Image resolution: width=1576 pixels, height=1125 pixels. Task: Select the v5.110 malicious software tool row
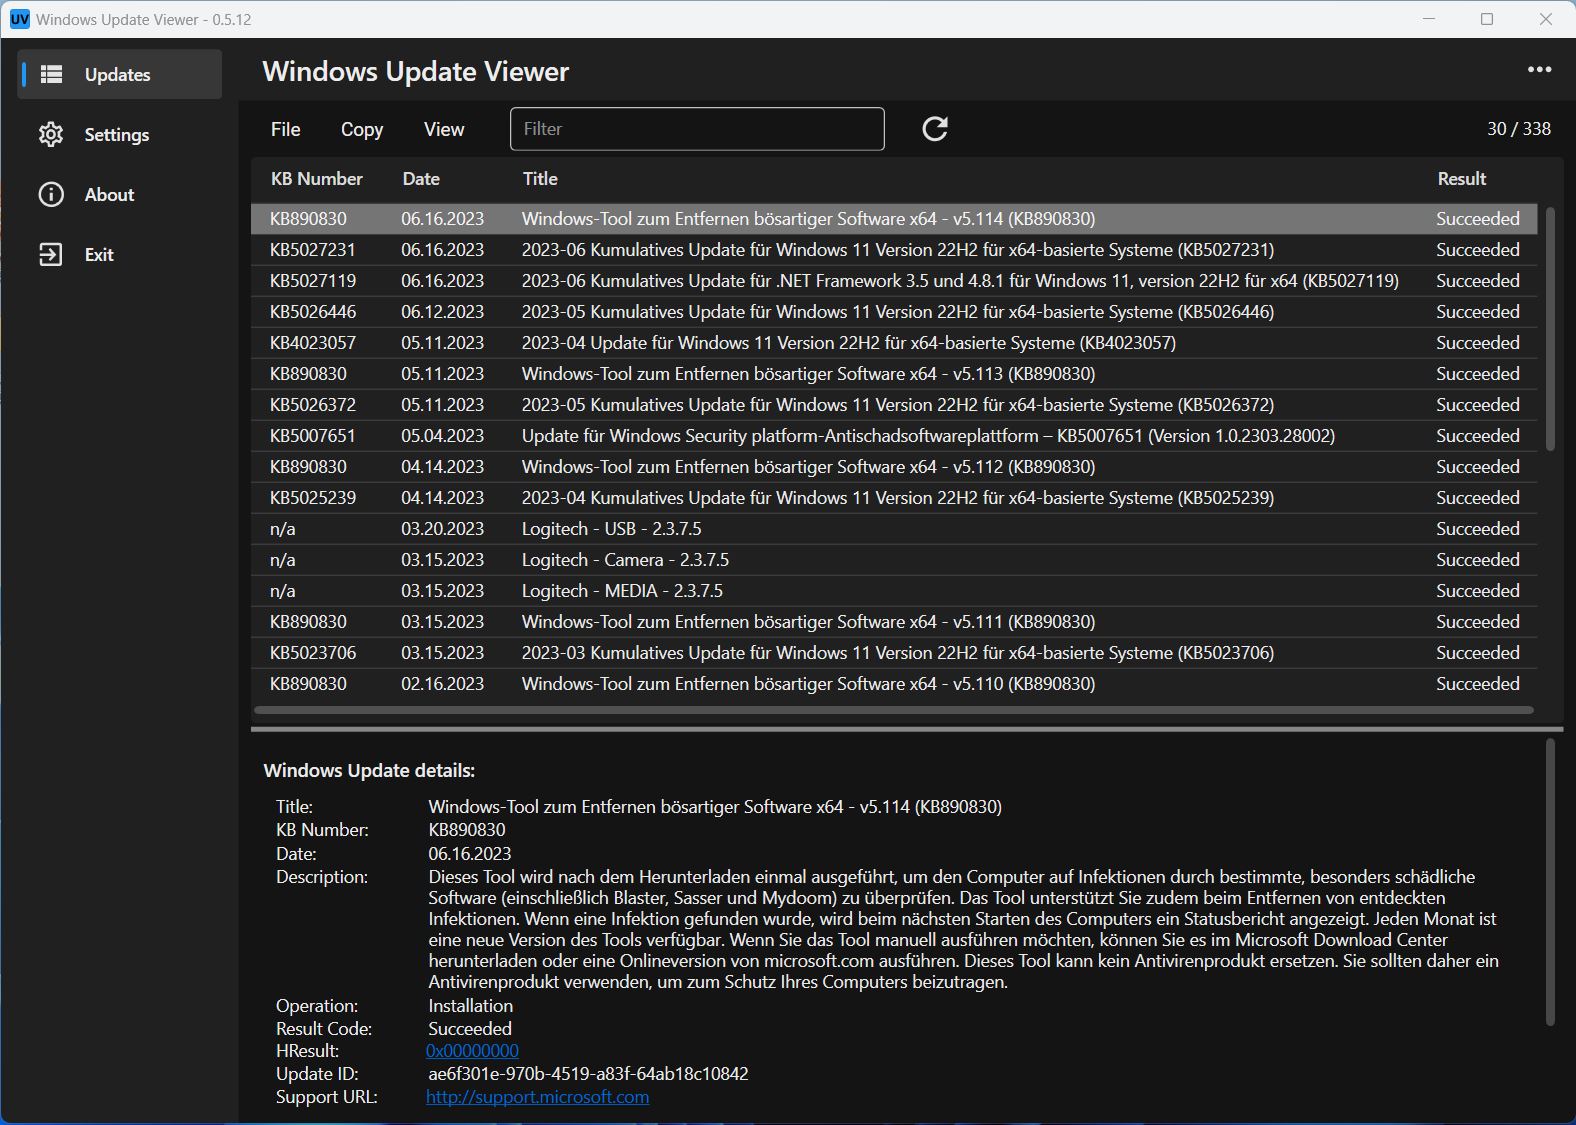tap(894, 684)
